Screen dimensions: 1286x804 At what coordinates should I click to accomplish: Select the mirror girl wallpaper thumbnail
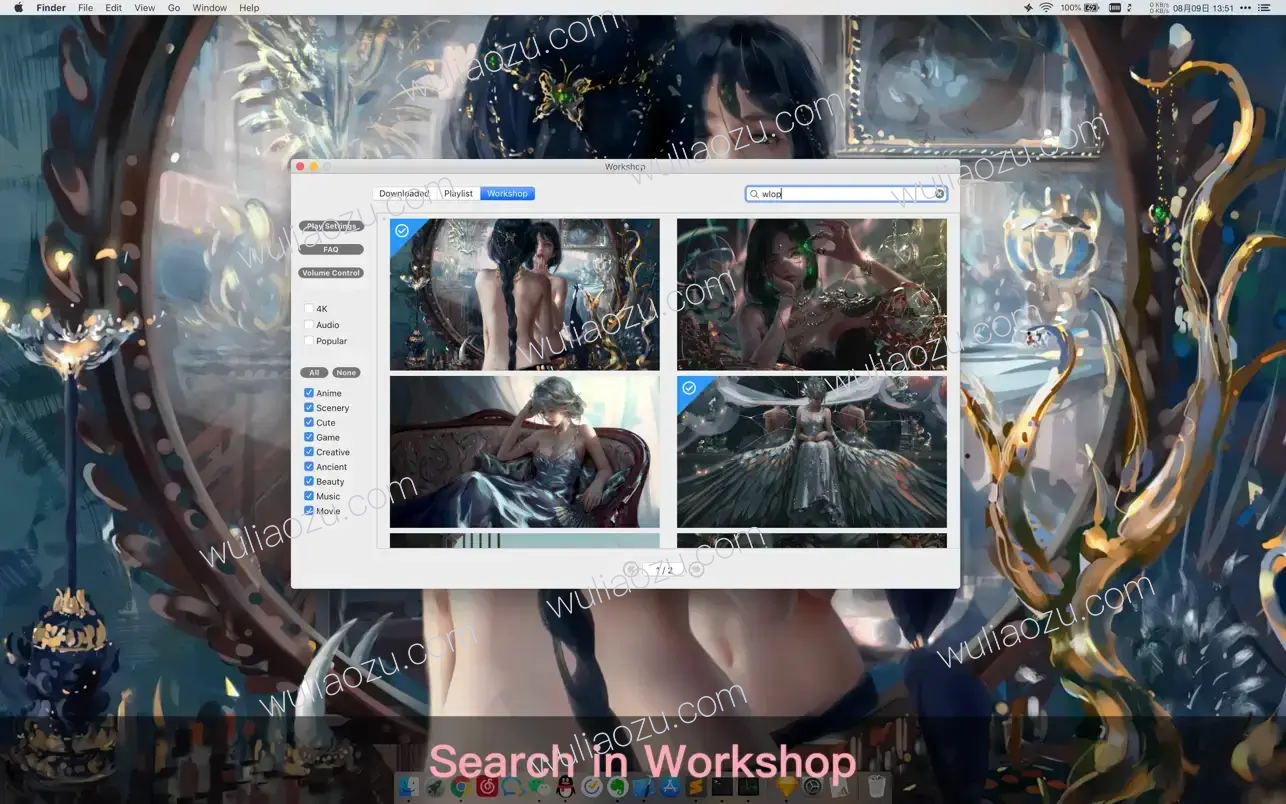[x=525, y=295]
